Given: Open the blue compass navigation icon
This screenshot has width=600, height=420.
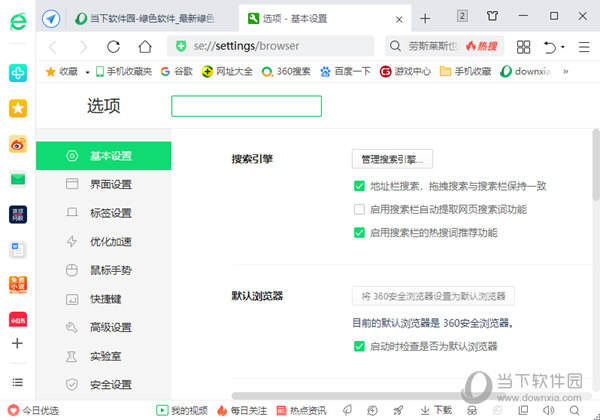Looking at the screenshot, I should point(51,18).
